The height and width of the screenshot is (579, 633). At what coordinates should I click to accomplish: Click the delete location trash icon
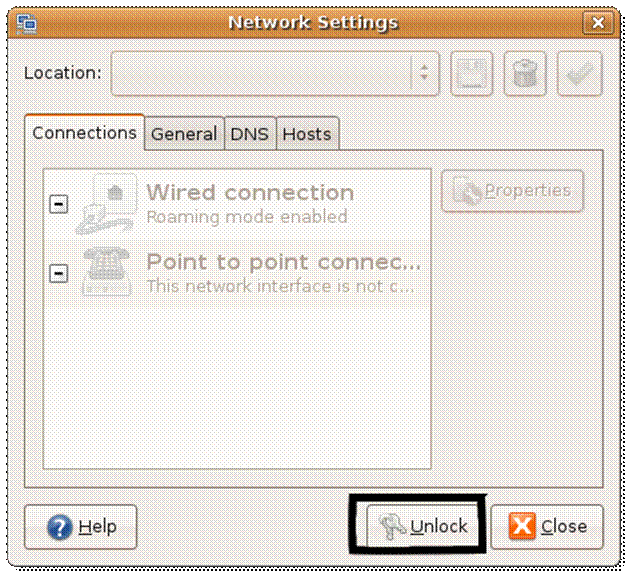525,73
